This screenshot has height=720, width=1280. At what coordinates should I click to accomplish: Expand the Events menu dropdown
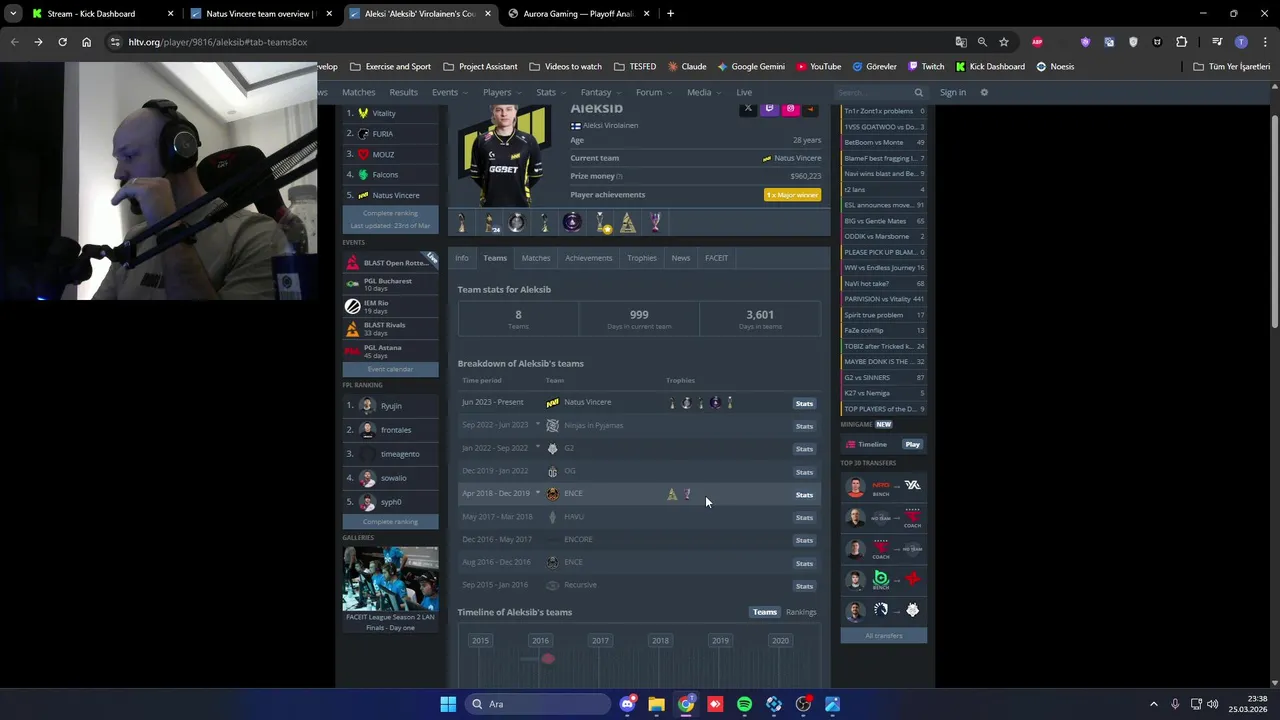[x=450, y=92]
